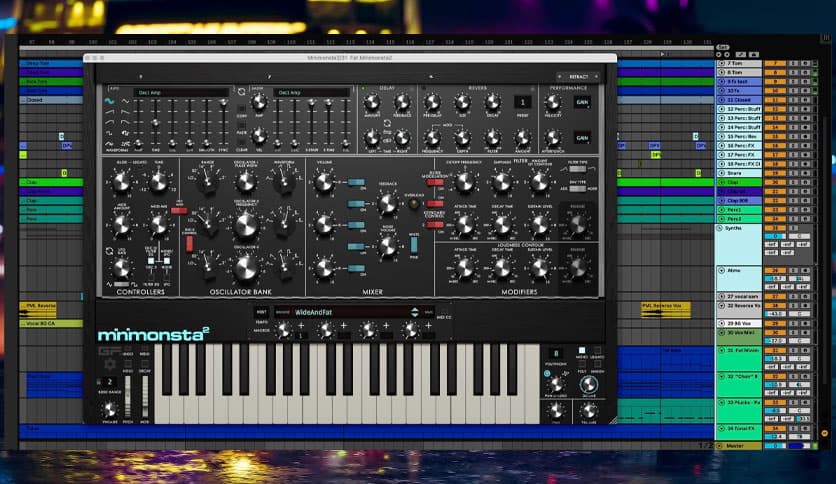Toggle Oscillator 1 blue mixer switch
Viewport: 836px width, 484px height.
coord(356,182)
